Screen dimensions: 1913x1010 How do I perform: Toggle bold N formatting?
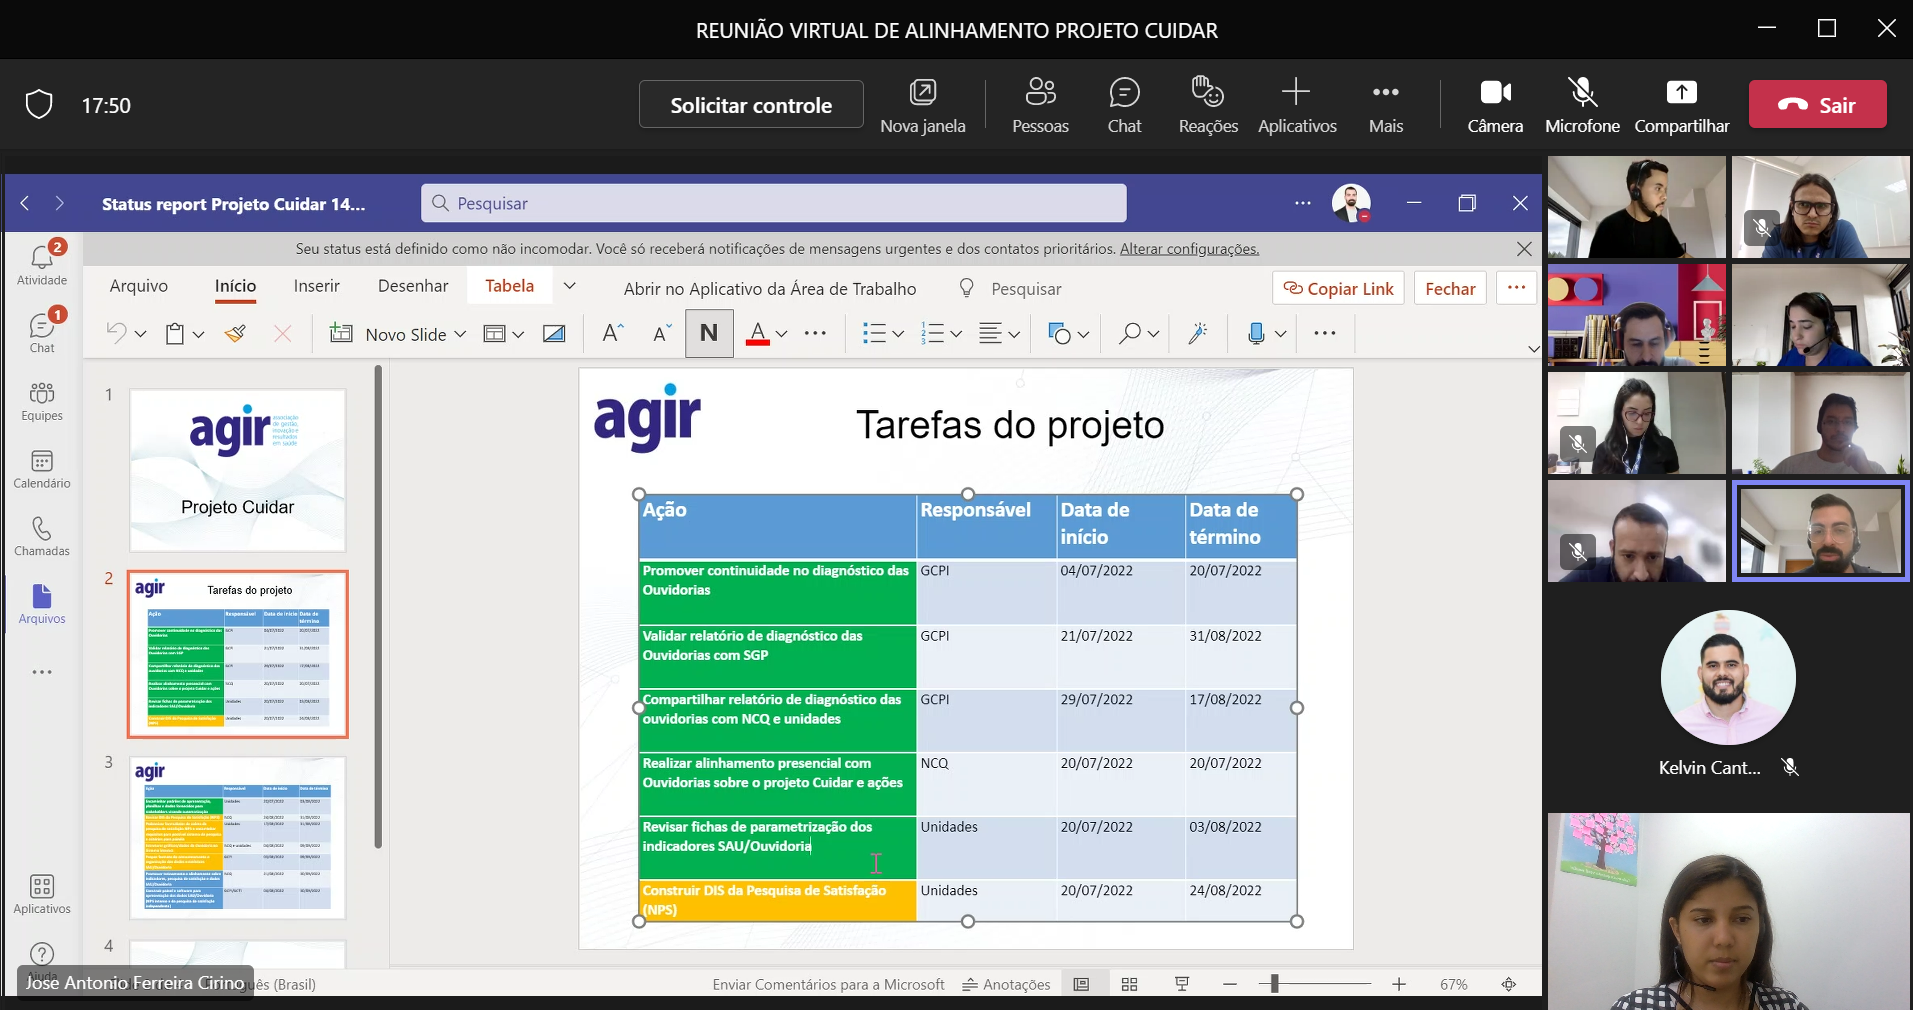[x=709, y=333]
